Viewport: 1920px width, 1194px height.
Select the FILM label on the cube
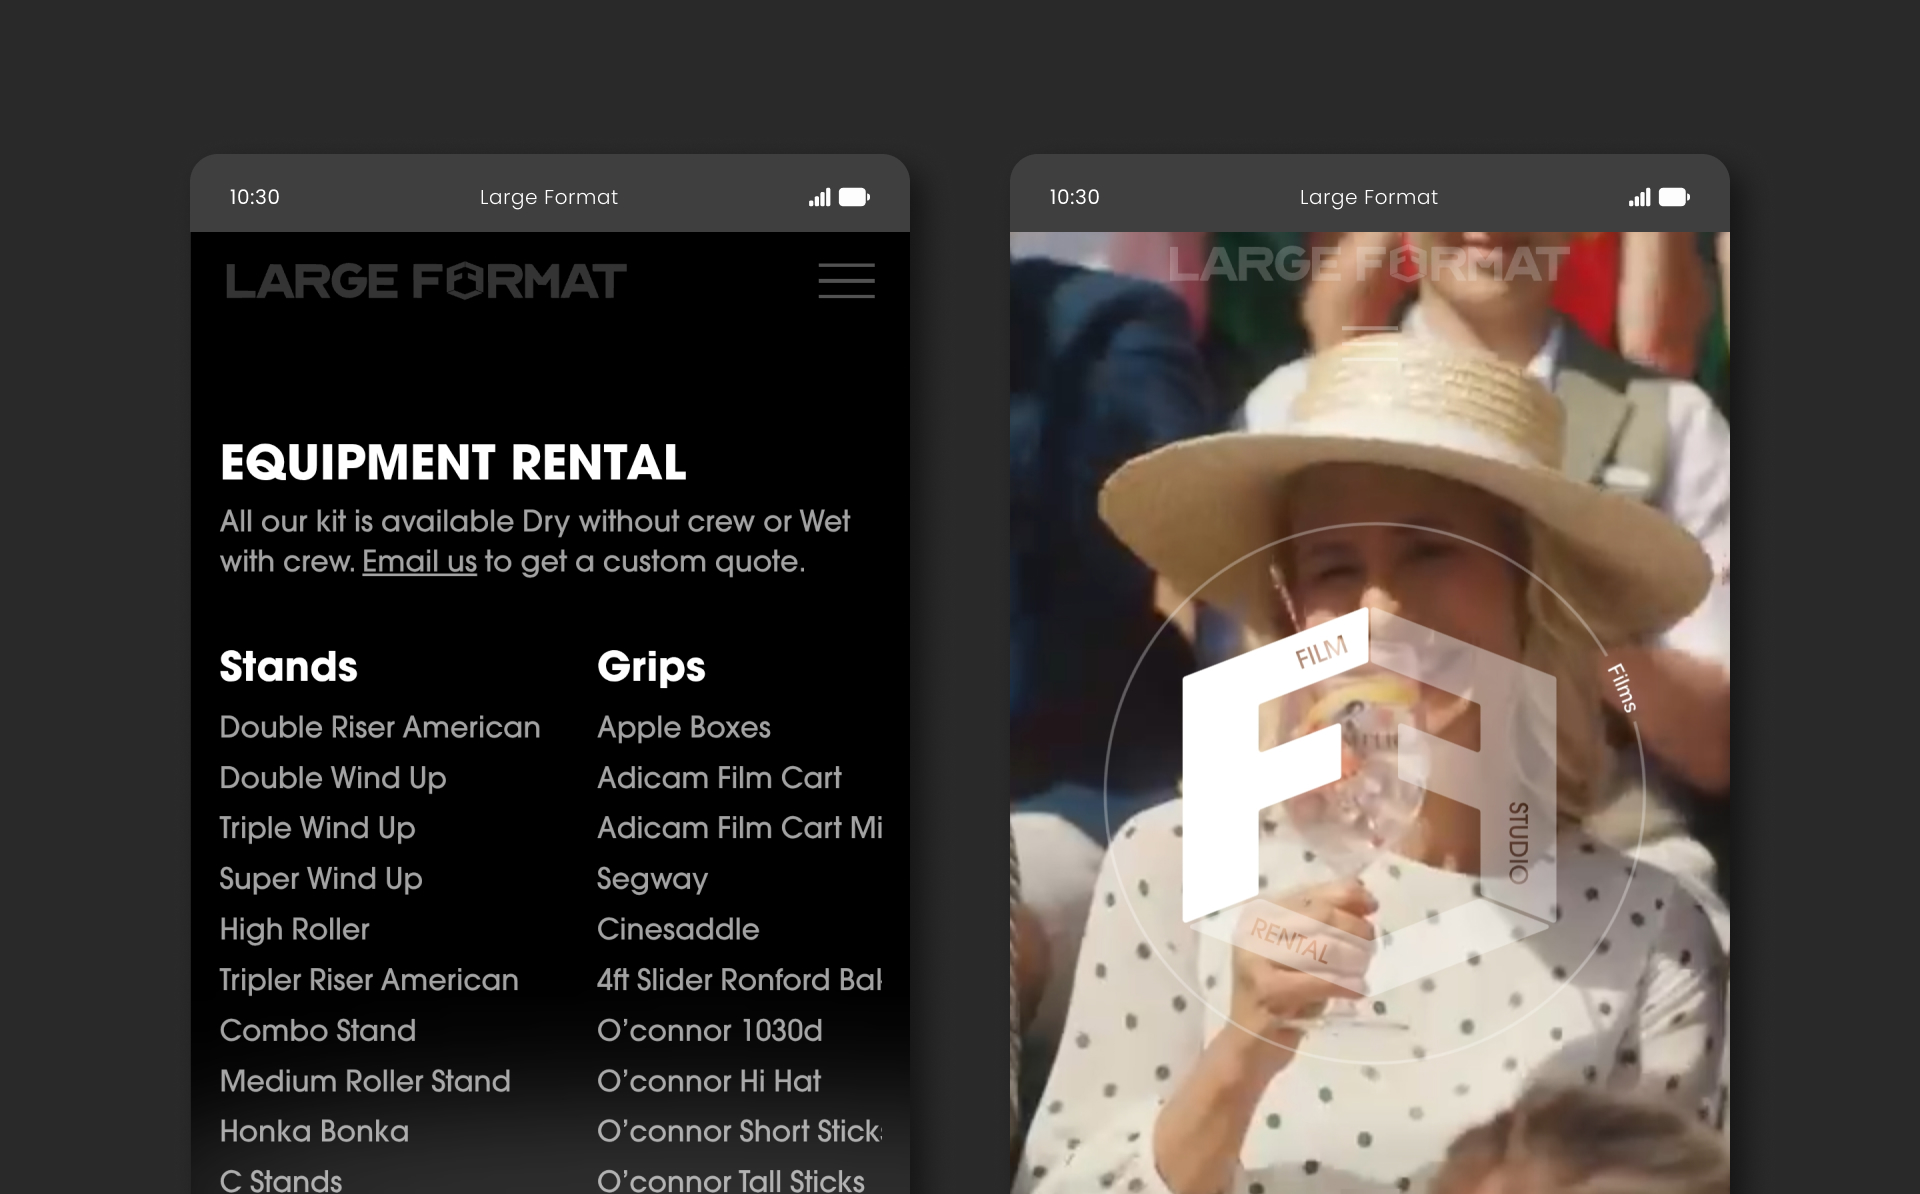pos(1321,652)
